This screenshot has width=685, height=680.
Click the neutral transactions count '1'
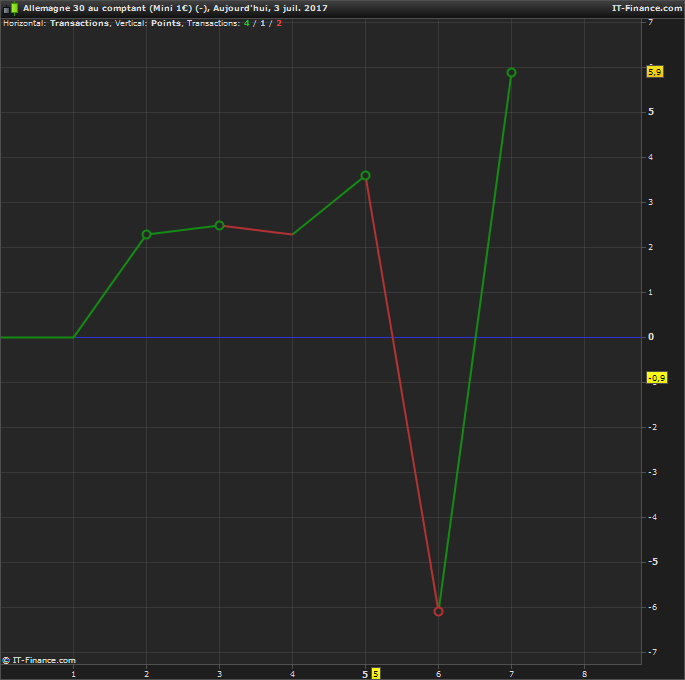coord(263,23)
